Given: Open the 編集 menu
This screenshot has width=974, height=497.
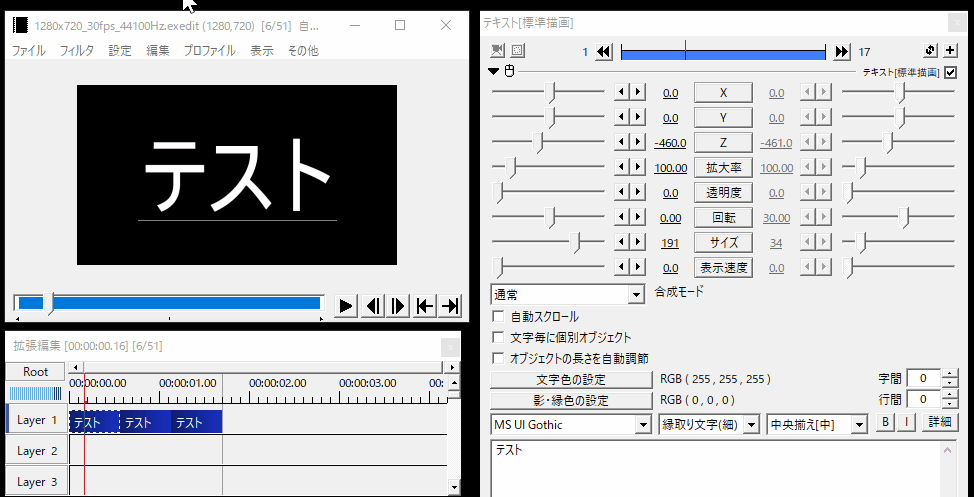Looking at the screenshot, I should point(158,51).
